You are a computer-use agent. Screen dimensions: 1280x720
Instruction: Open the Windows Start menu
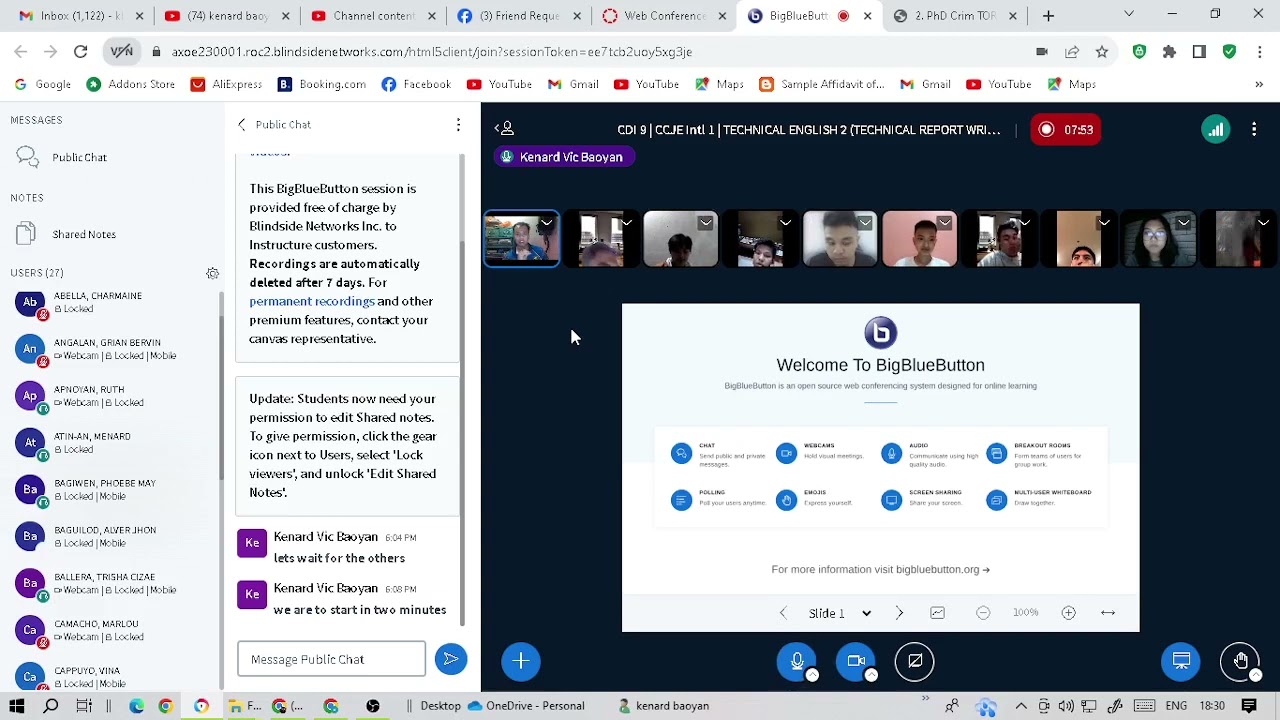pyautogui.click(x=18, y=706)
